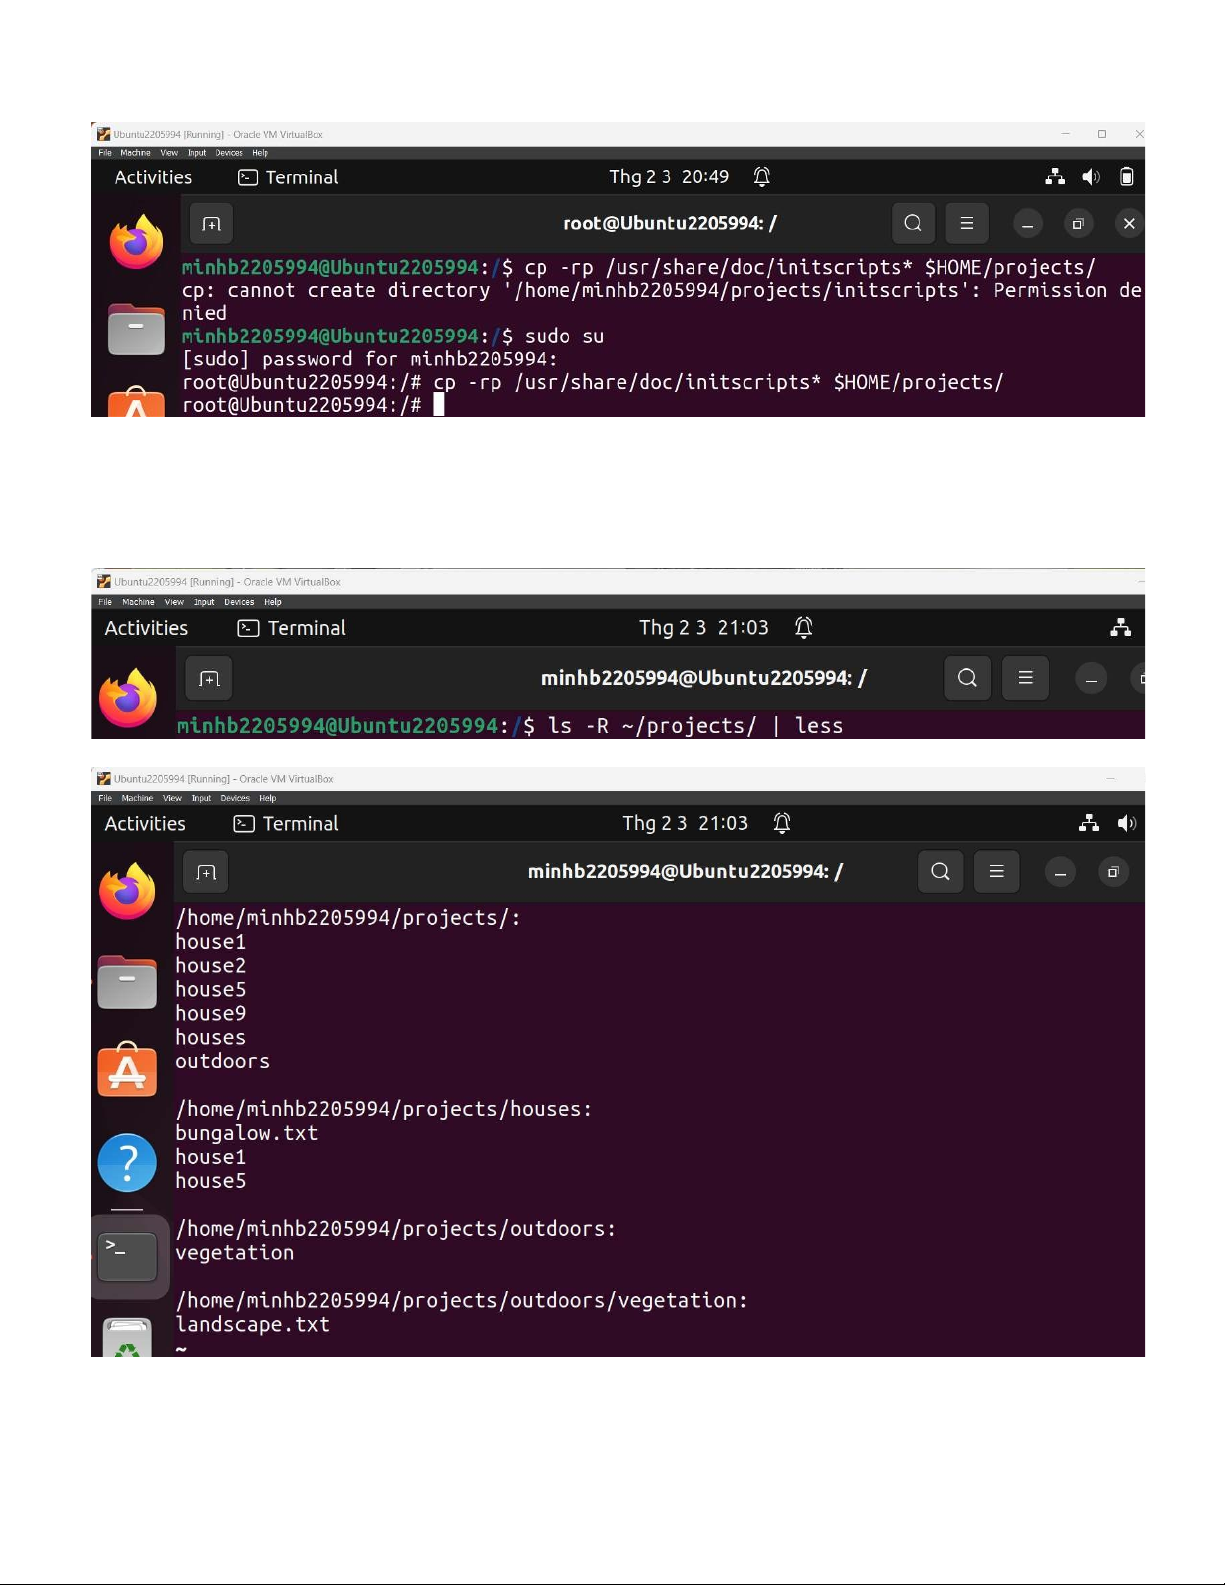This screenshot has height=1585, width=1225.
Task: Click 'landscape.txt' in the vegetation listing
Action: pos(253,1325)
